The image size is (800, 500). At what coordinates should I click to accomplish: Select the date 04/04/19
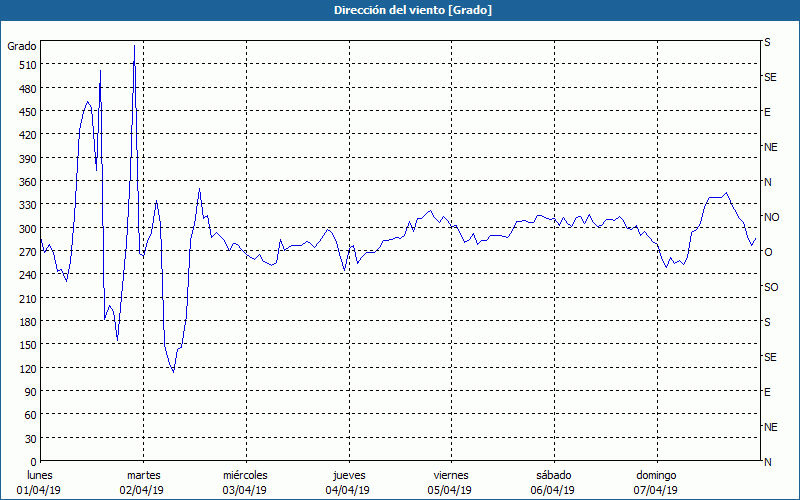347,491
